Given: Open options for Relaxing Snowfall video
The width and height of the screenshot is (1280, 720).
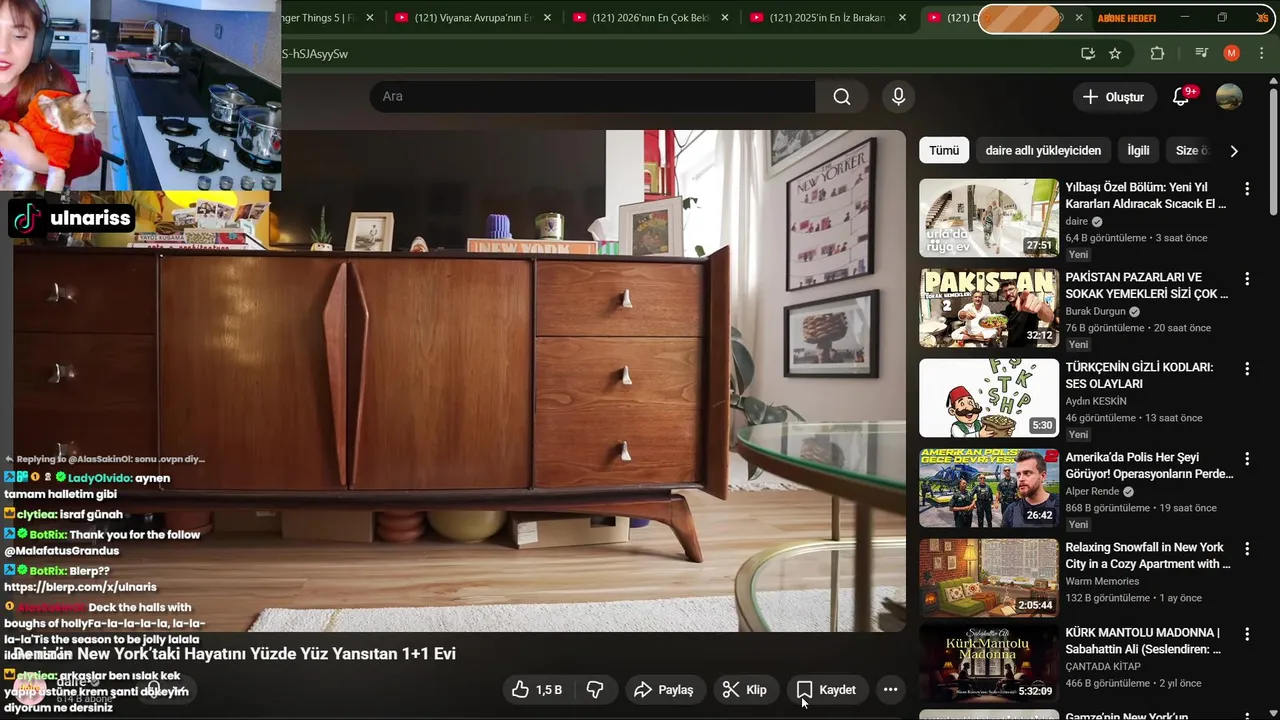Looking at the screenshot, I should (1247, 549).
